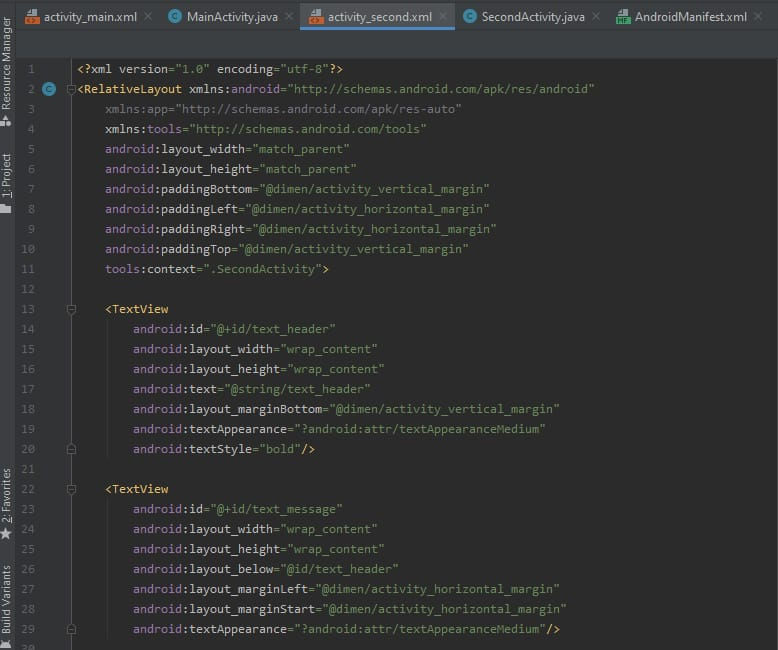Viewport: 778px width, 650px height.
Task: Collapse the second TextView fold marker on line 22
Action: point(71,489)
